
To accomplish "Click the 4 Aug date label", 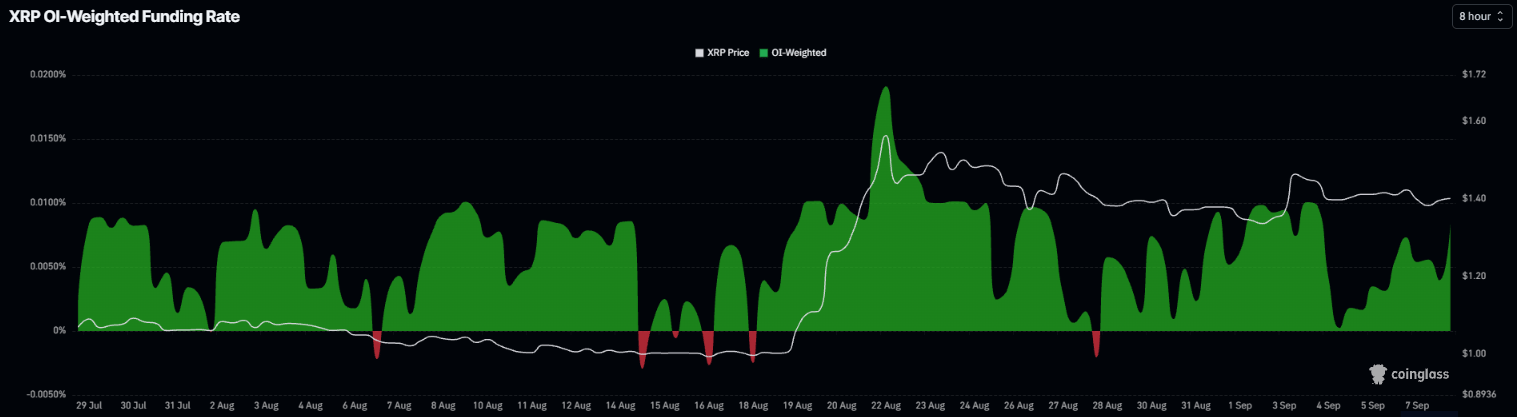I will (310, 407).
